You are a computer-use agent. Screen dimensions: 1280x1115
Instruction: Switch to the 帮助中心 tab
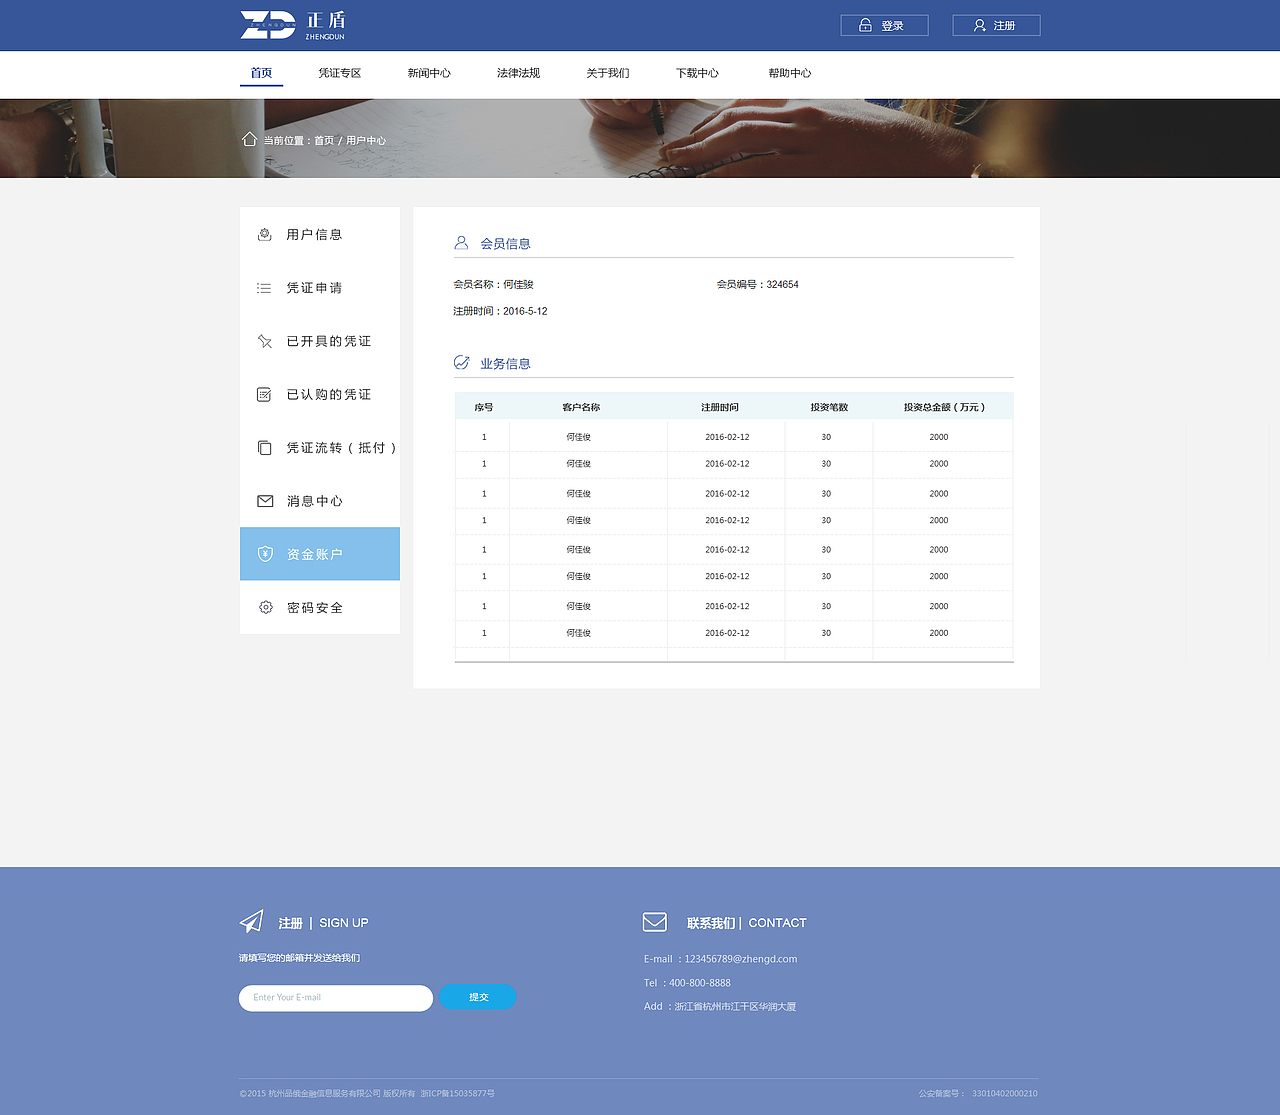coord(790,73)
